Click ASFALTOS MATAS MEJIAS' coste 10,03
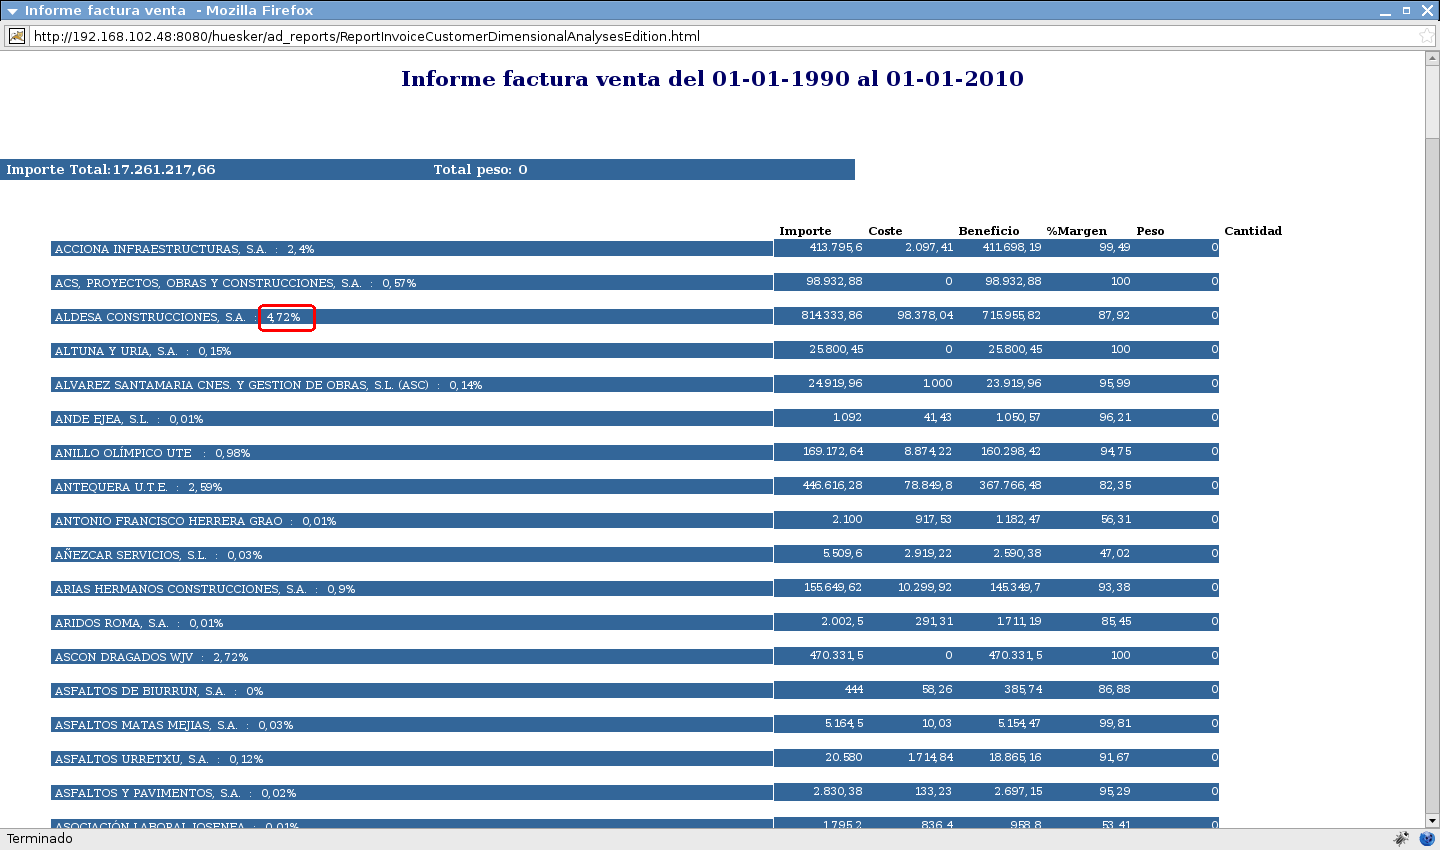Viewport: 1440px width, 850px height. 937,723
